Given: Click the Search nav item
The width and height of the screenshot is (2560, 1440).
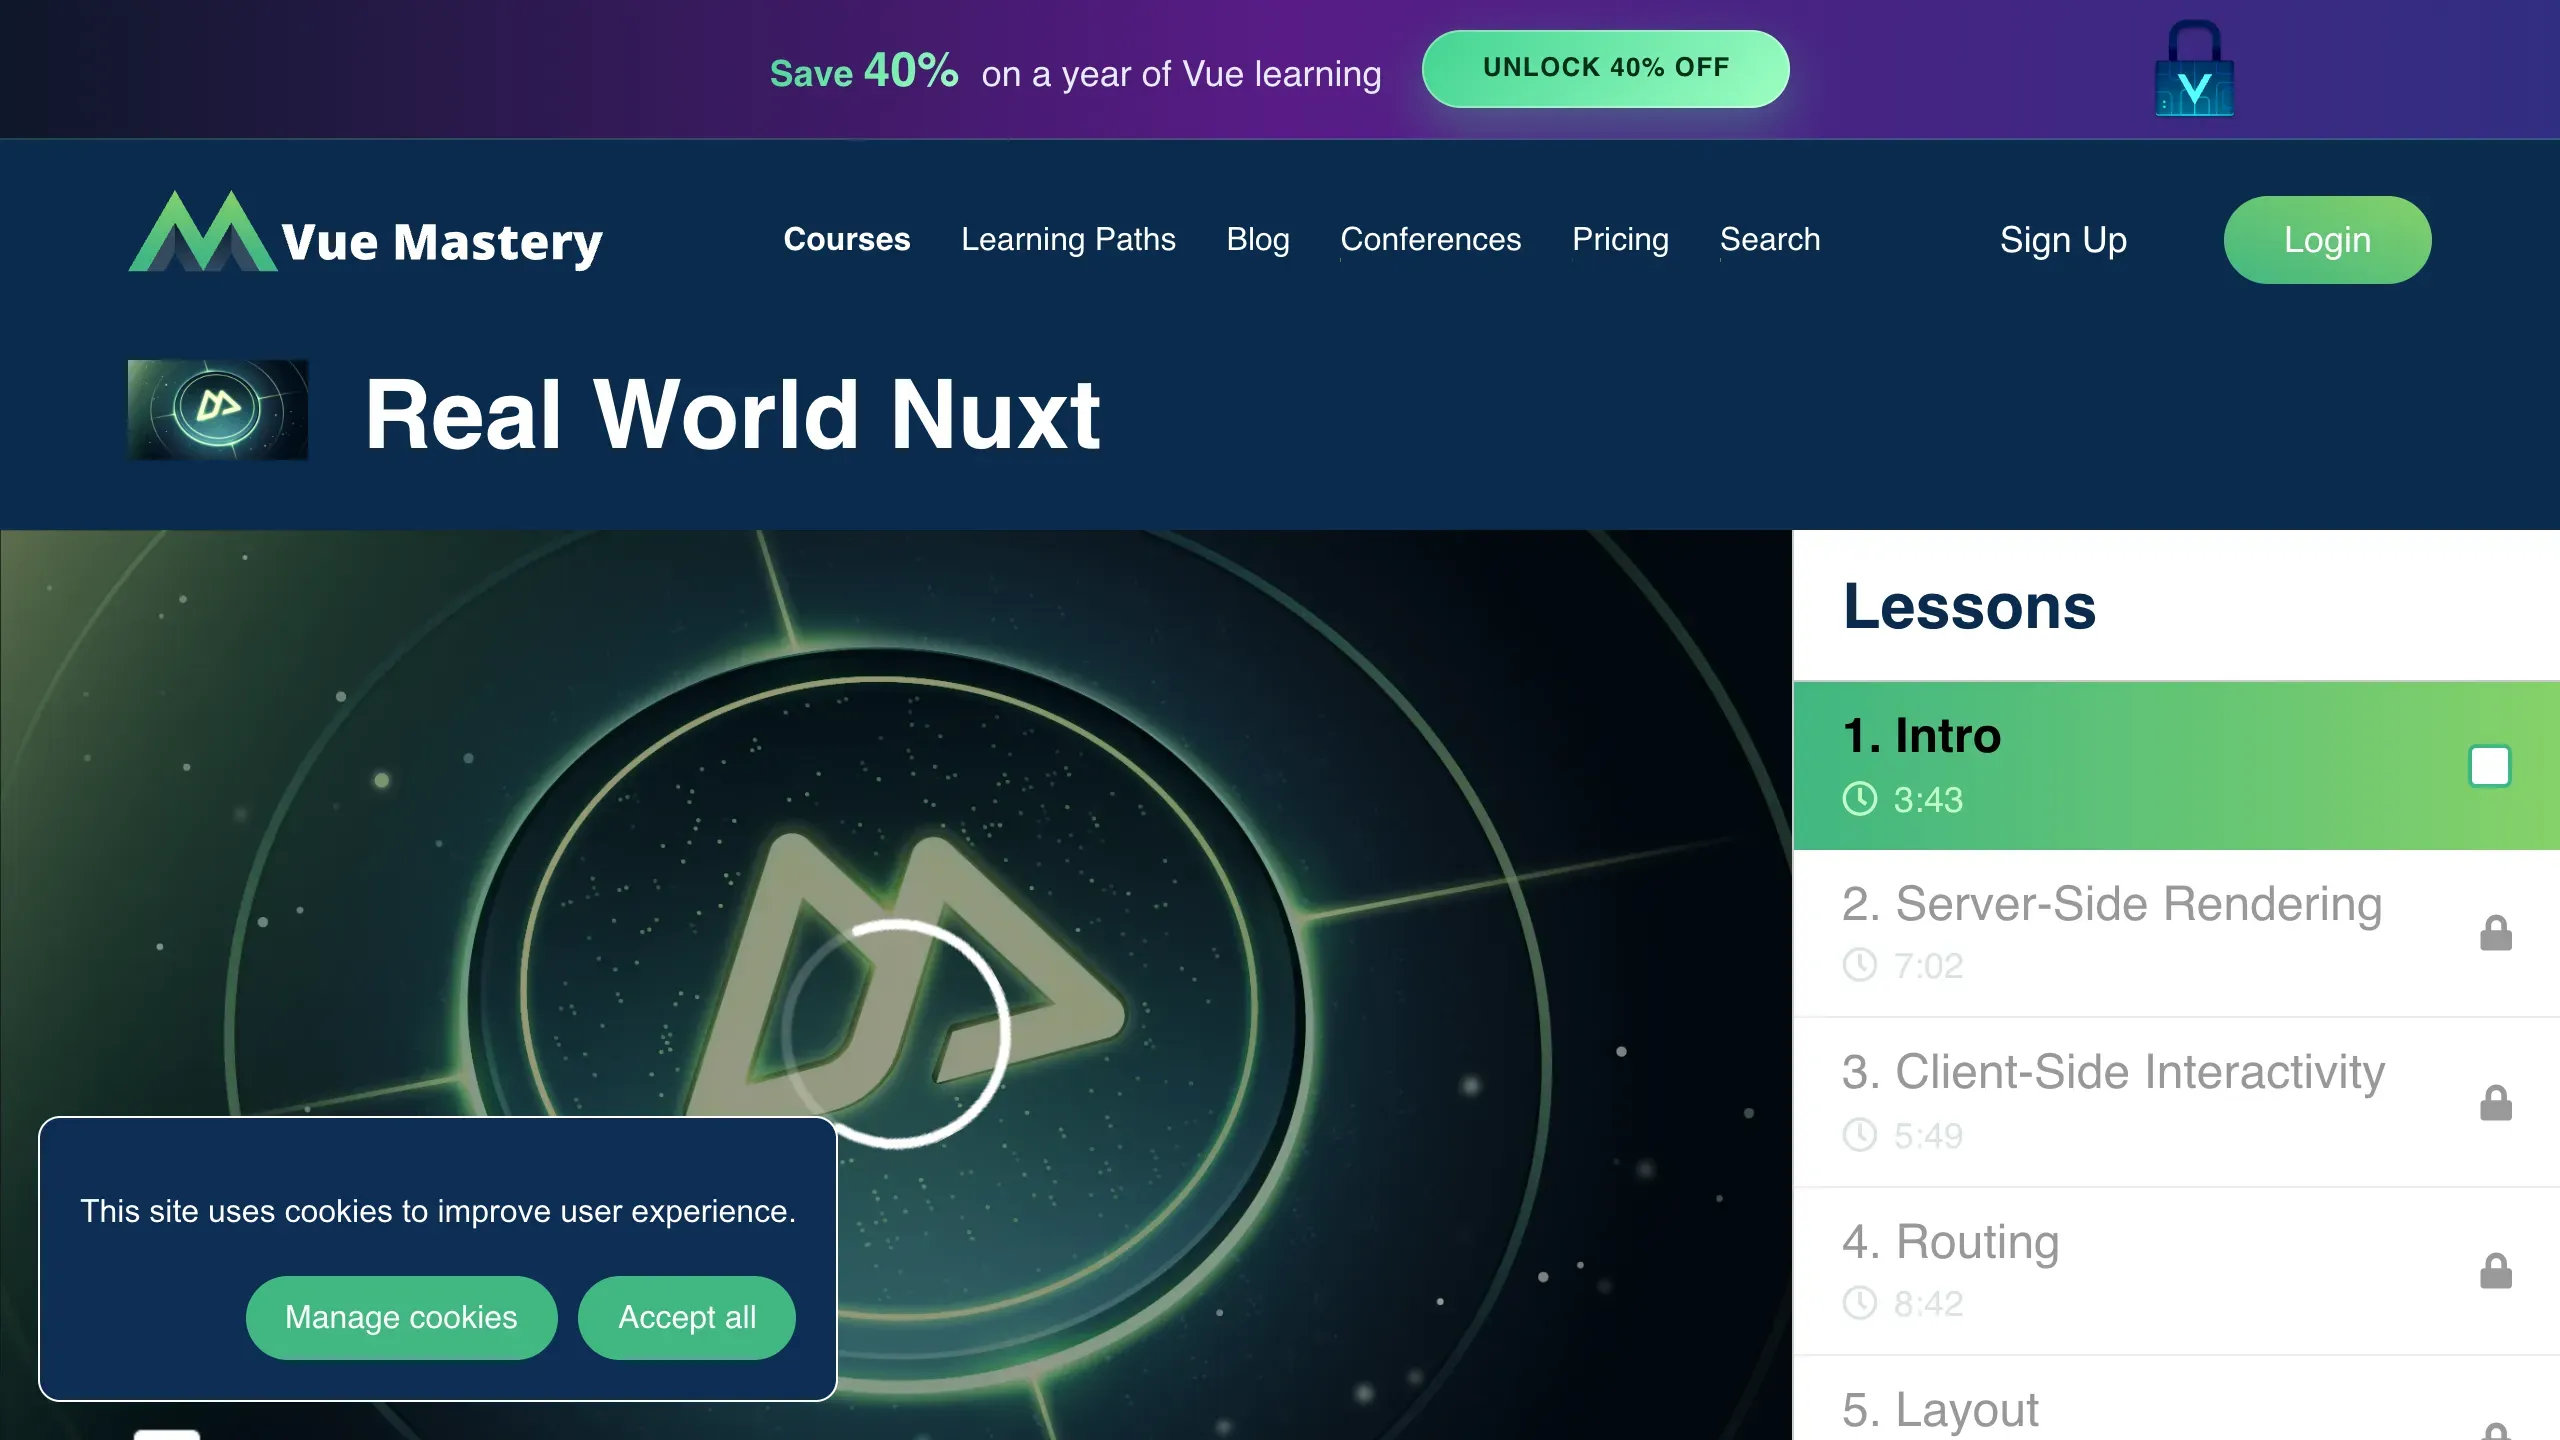Looking at the screenshot, I should (x=1769, y=240).
